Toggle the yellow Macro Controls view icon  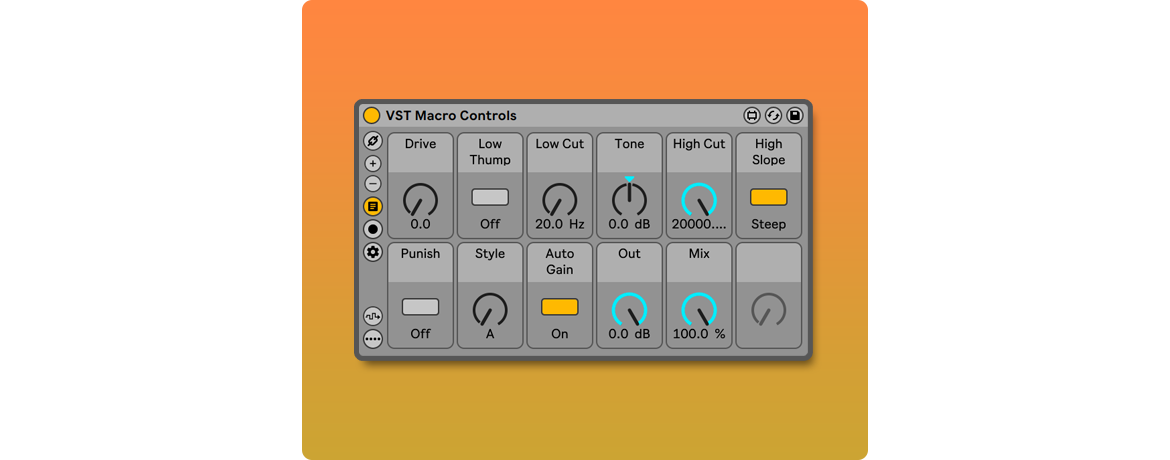(373, 206)
